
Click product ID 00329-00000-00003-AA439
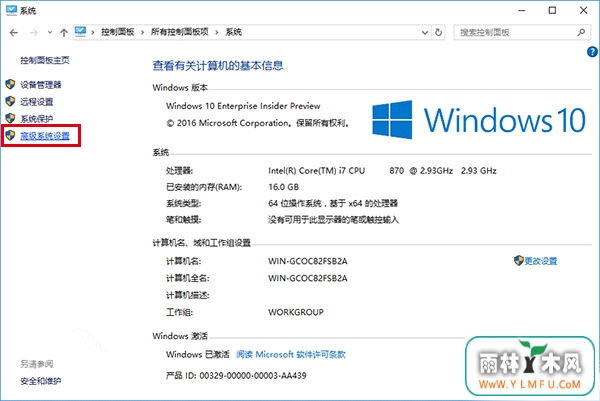point(253,376)
